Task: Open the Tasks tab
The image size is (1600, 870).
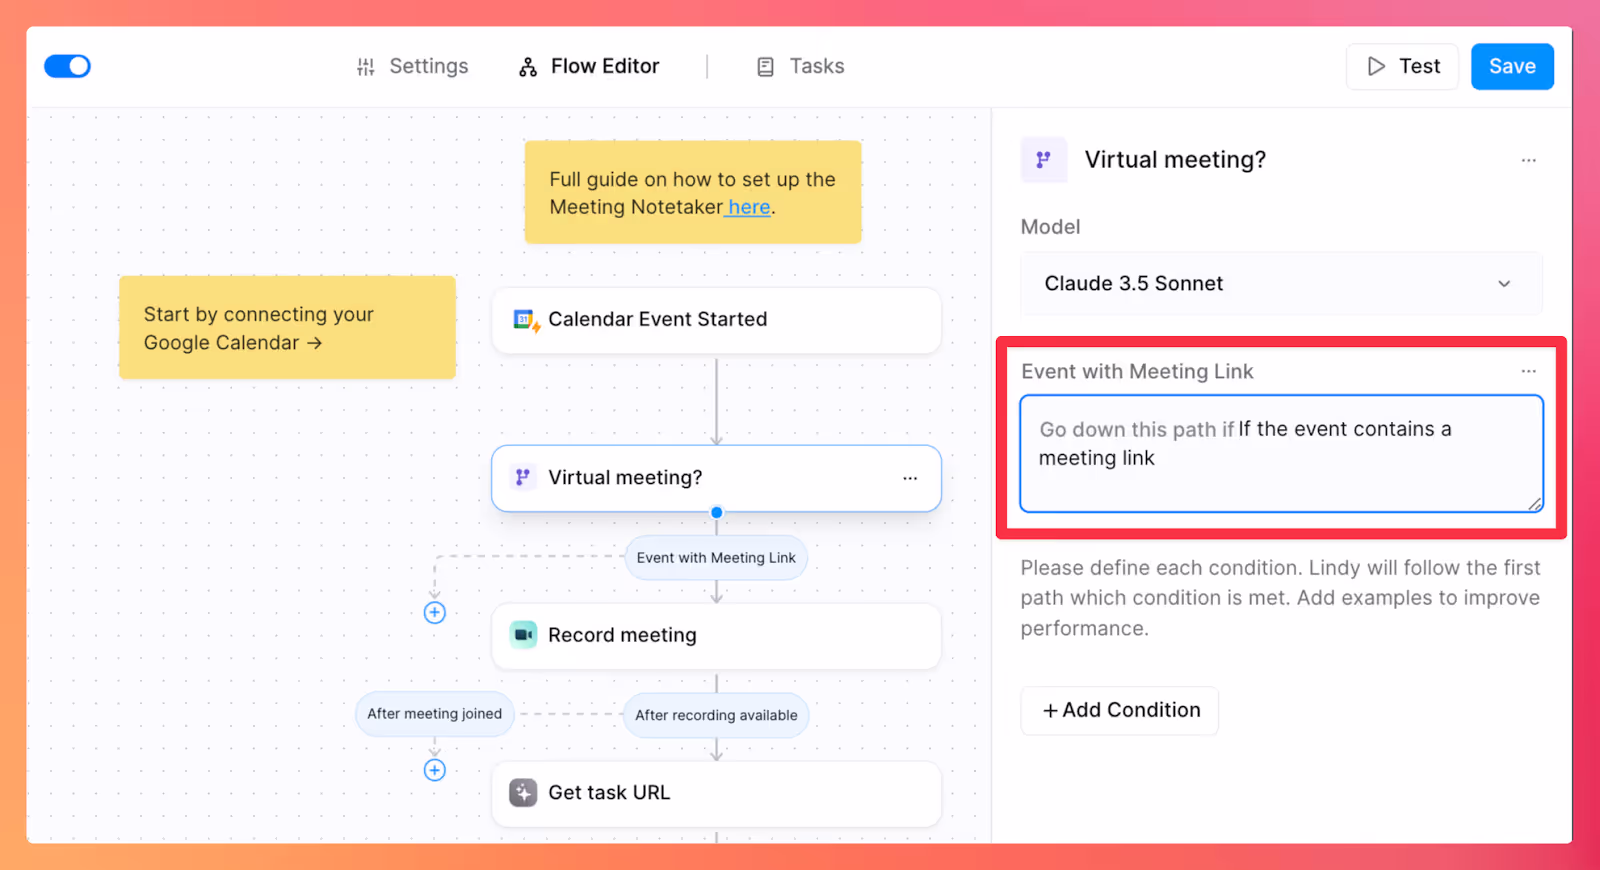Action: pos(800,66)
